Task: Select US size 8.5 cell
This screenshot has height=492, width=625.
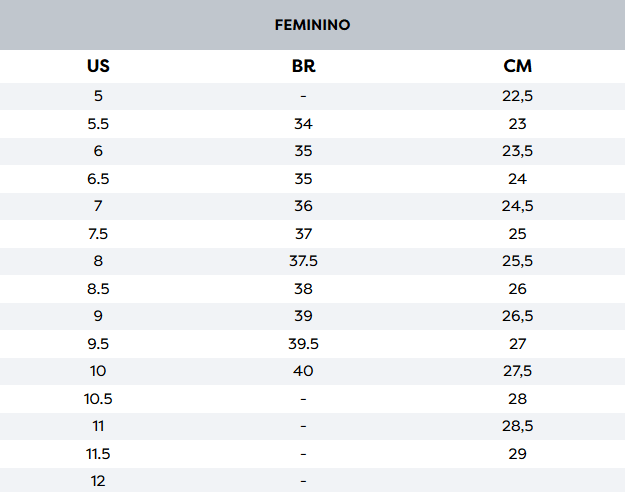Action: [98, 289]
